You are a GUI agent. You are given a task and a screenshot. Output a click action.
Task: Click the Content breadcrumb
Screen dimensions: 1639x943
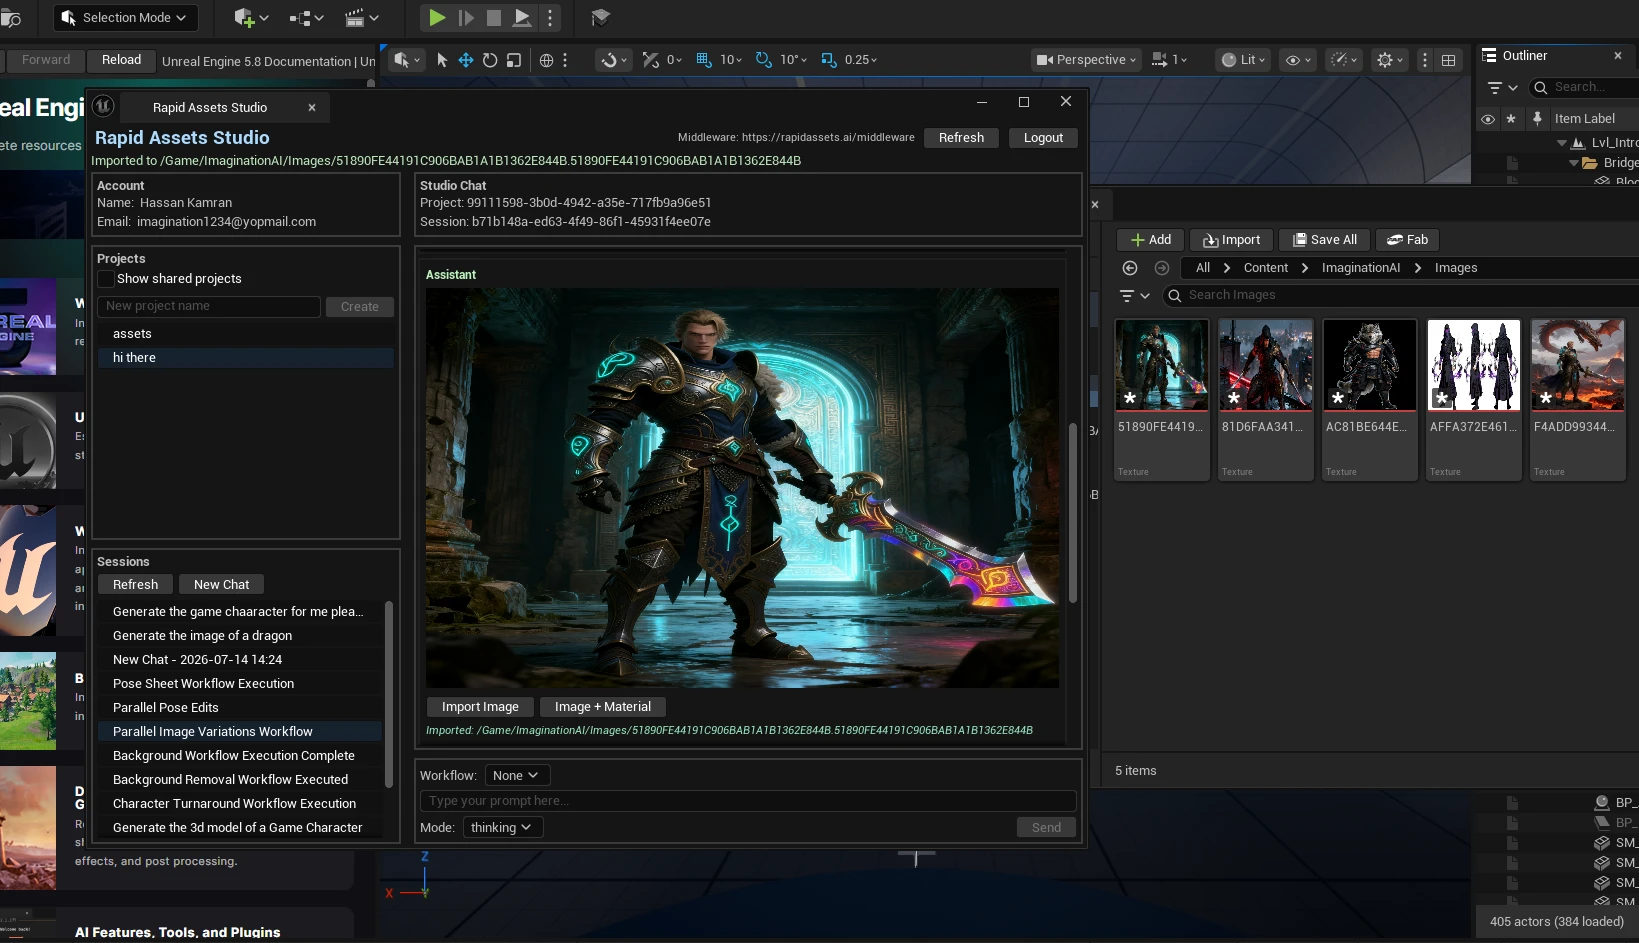click(x=1265, y=268)
